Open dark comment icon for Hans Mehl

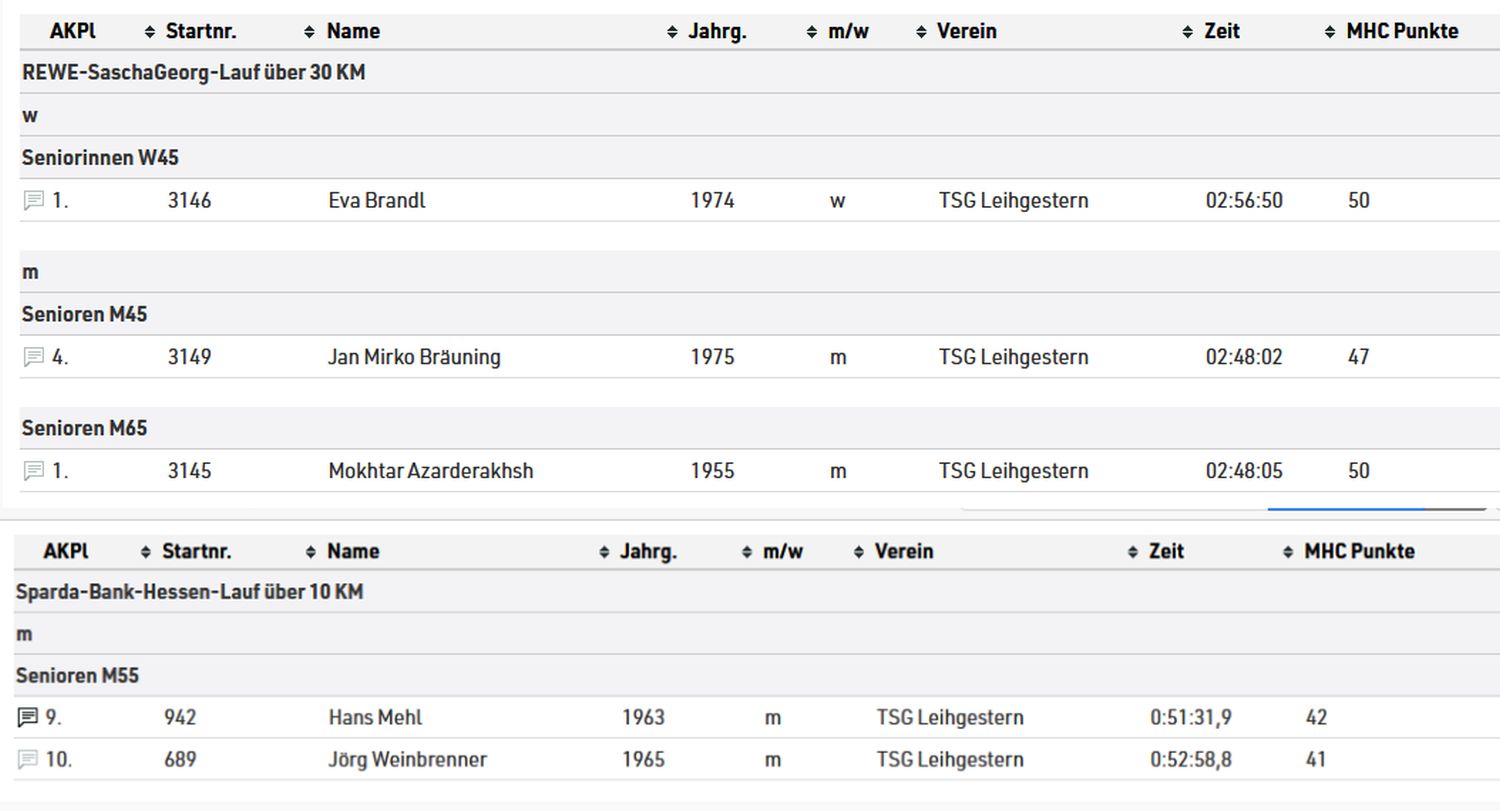click(x=27, y=718)
